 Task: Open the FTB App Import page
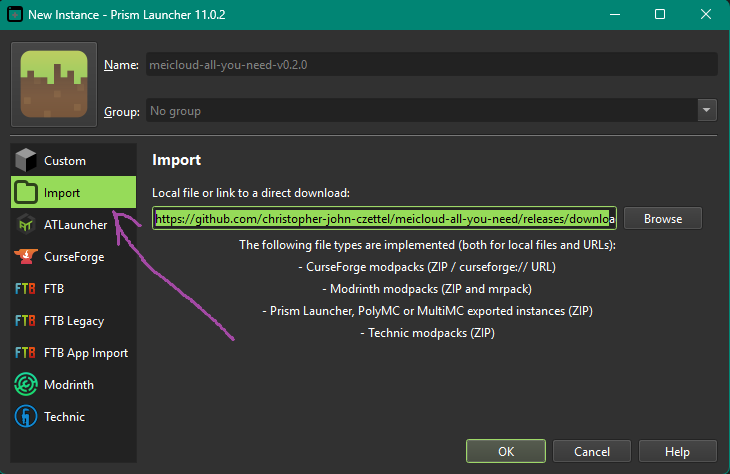tap(74, 352)
